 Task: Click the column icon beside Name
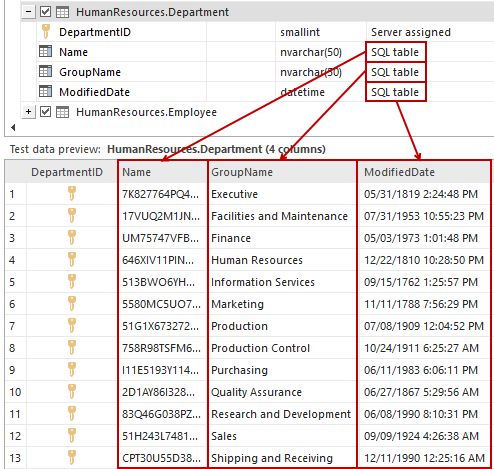pos(45,52)
